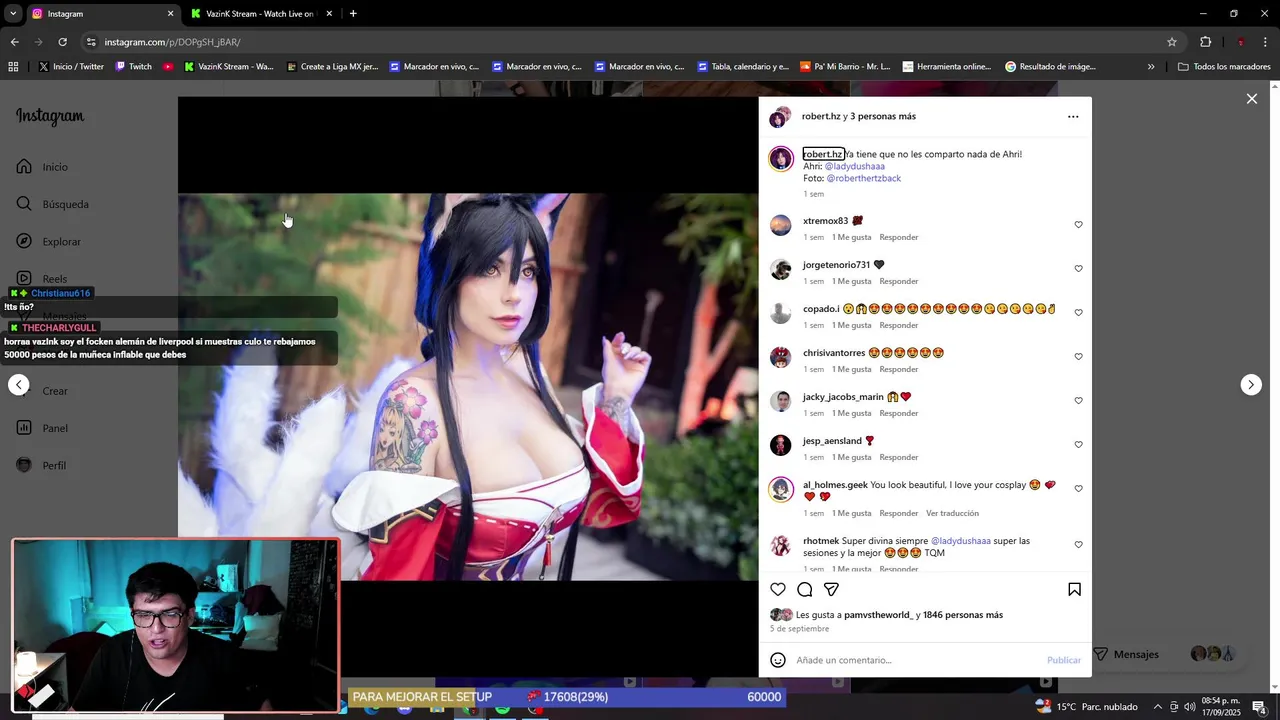Click Publicar to post comment
The width and height of the screenshot is (1280, 720).
coord(1063,660)
